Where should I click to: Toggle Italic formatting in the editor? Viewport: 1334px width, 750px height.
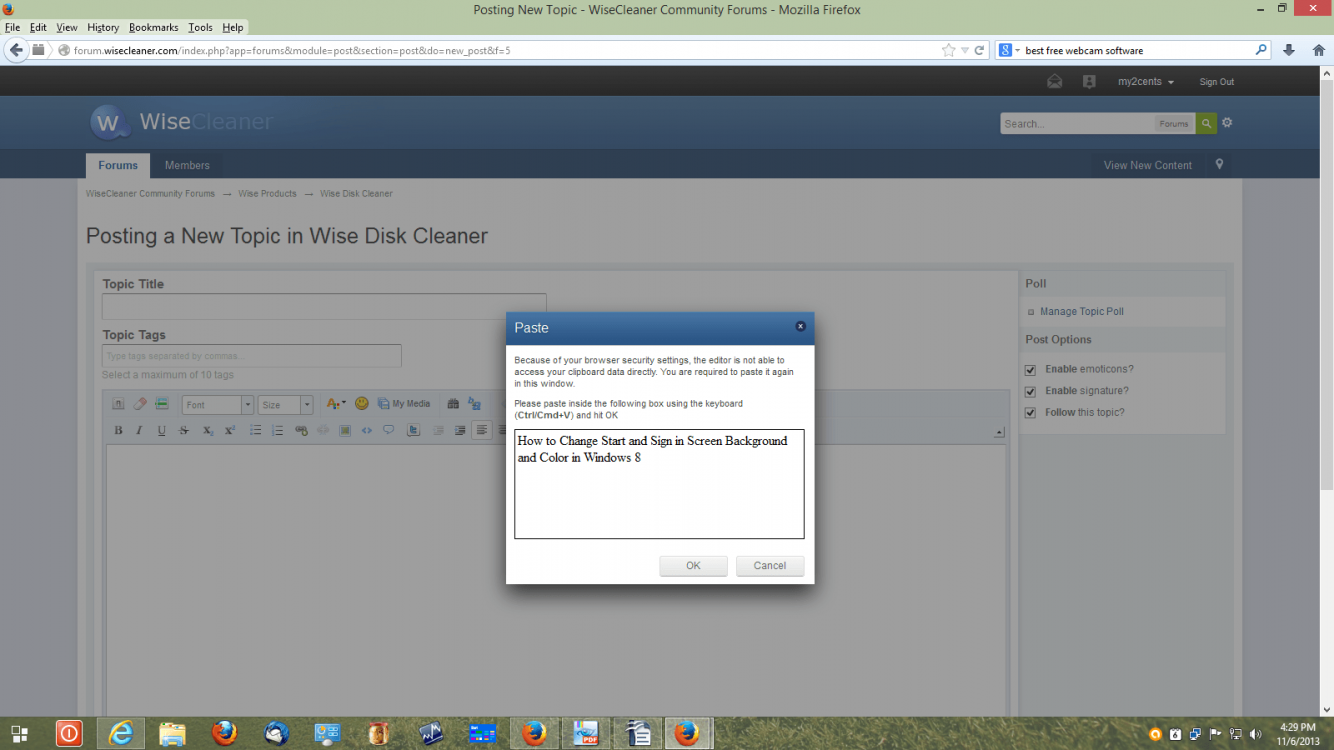[139, 430]
